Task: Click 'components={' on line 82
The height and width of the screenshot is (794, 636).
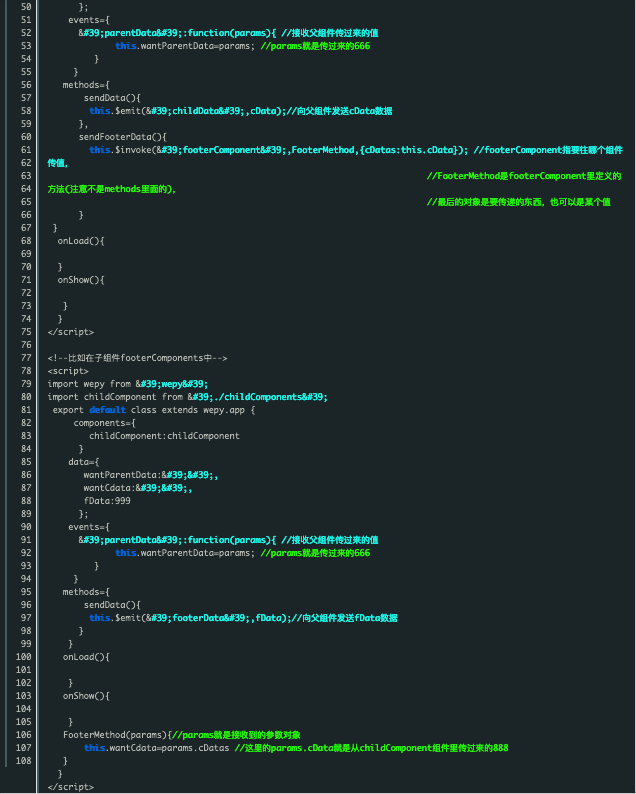Action: point(104,423)
